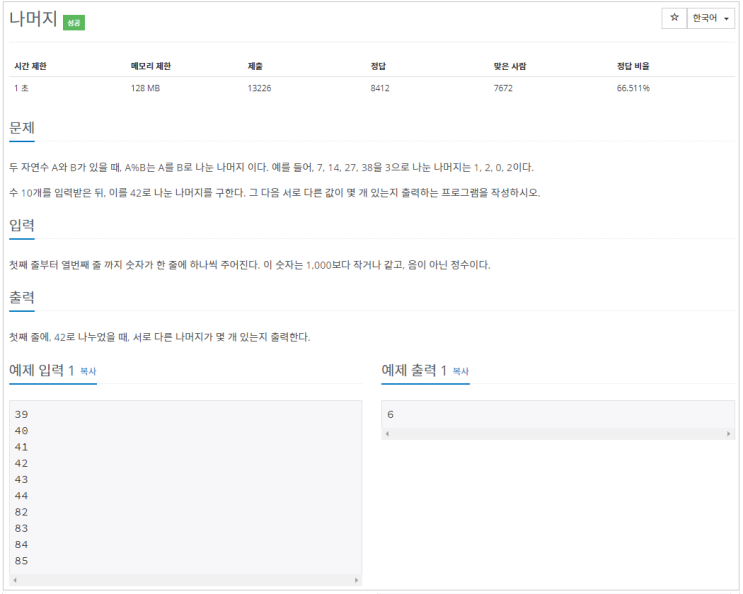
Task: Click the green 성공 badge
Action: [x=74, y=22]
